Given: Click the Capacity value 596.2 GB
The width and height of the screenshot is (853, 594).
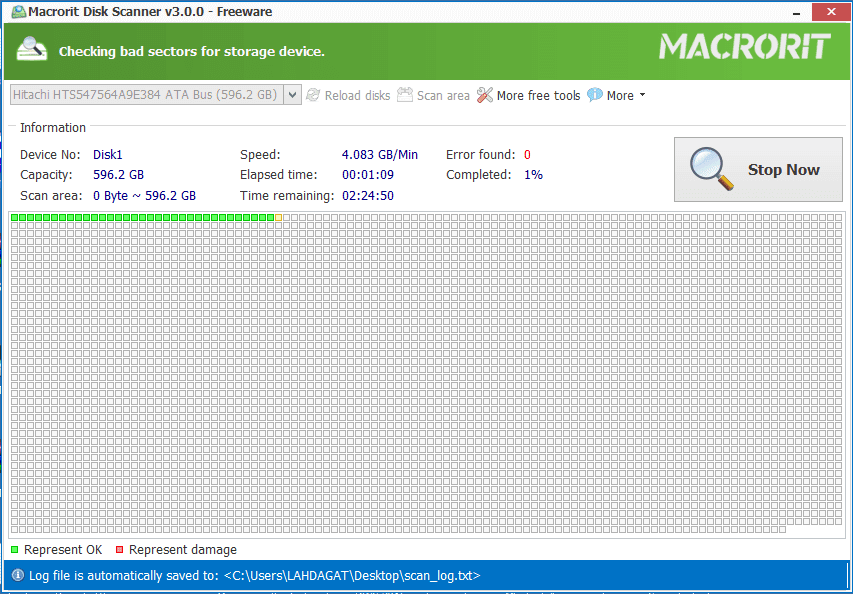Looking at the screenshot, I should pos(119,175).
